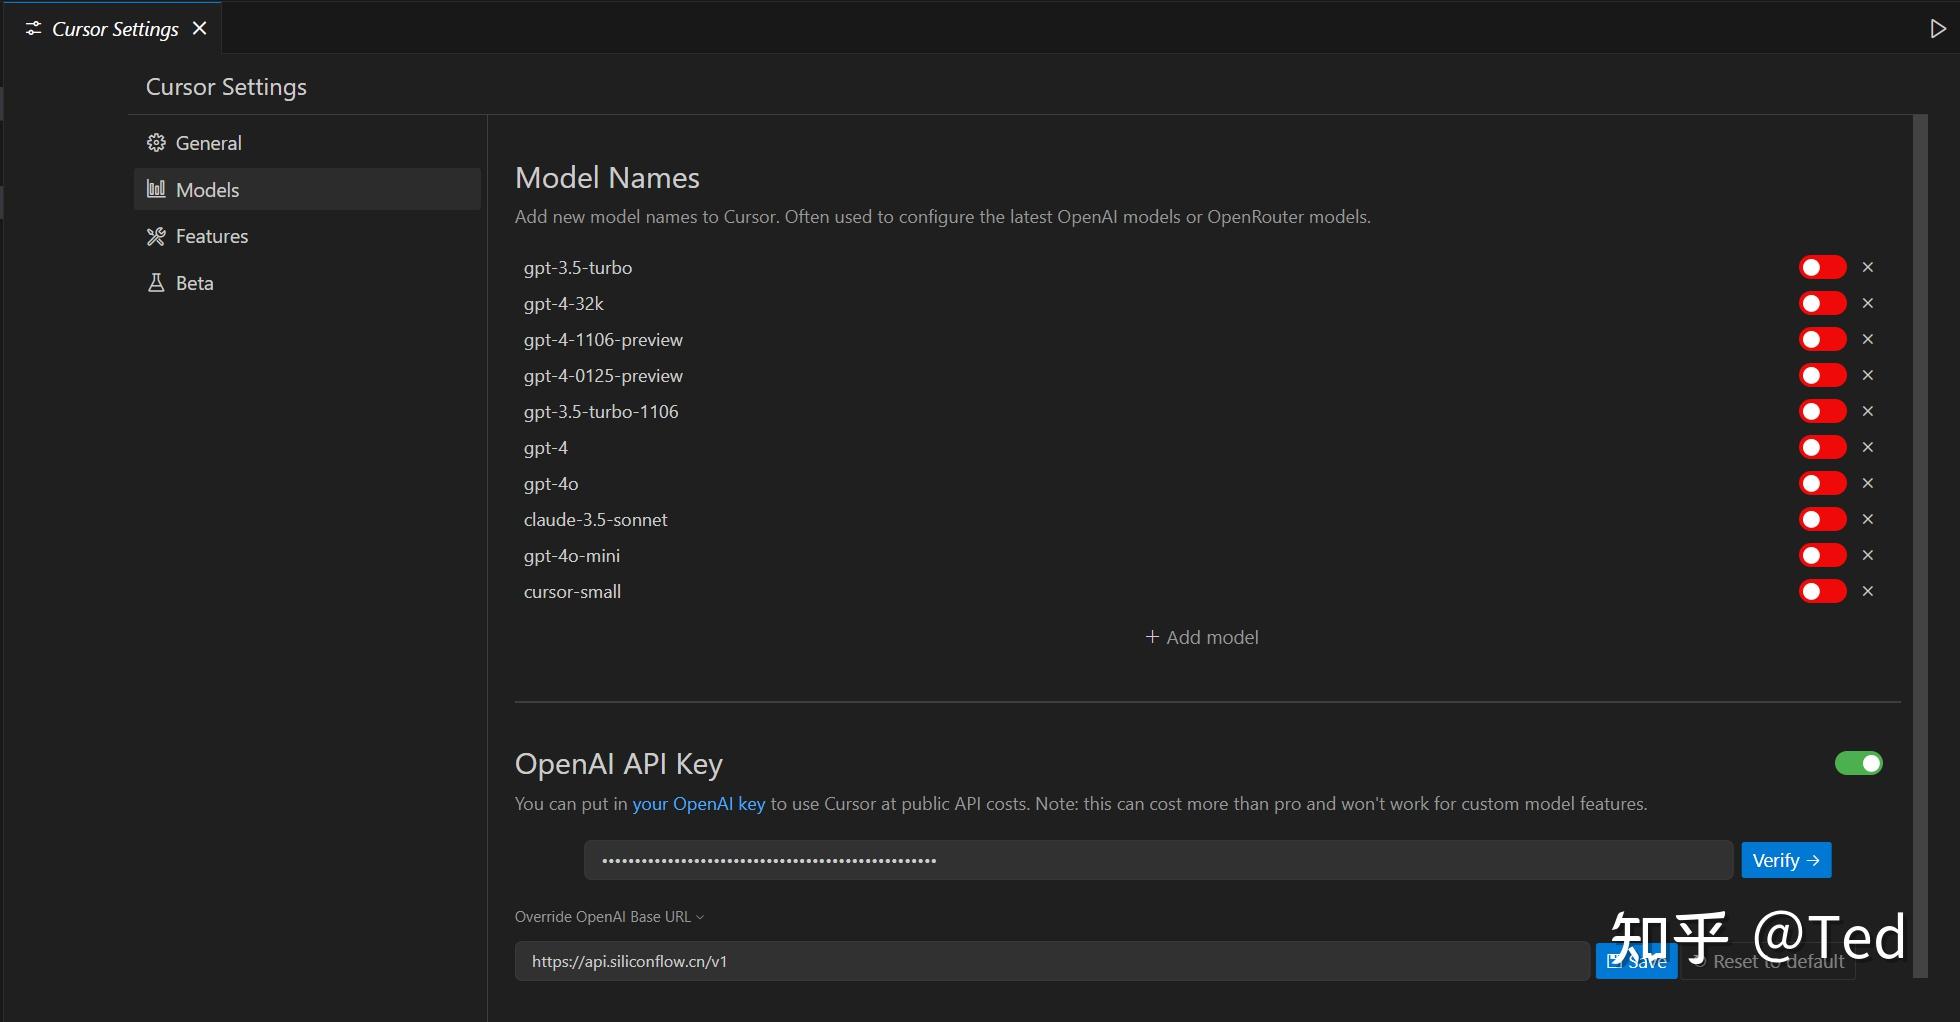Delete gpt-4-32k with its X icon

coord(1867,303)
